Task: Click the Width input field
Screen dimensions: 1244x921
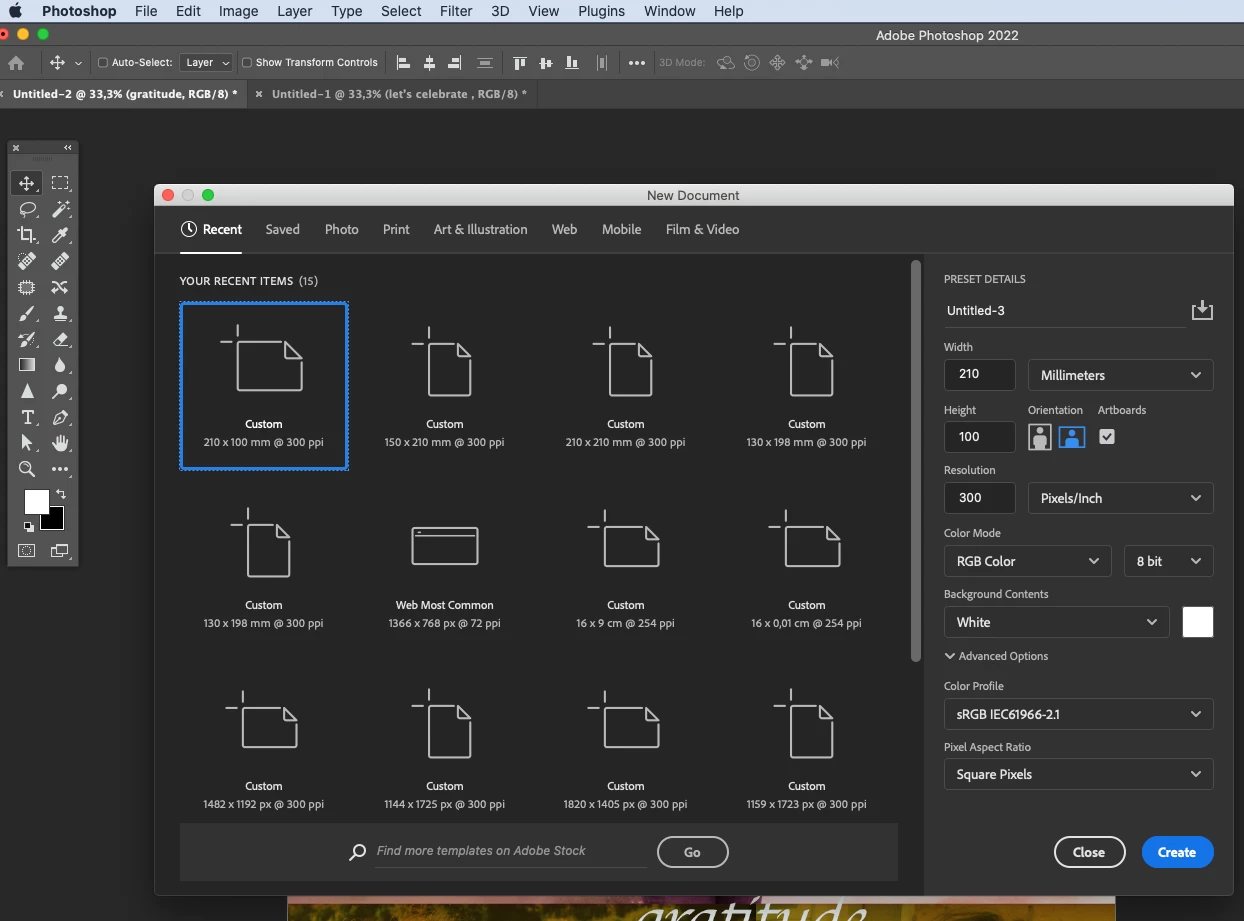Action: pyautogui.click(x=979, y=375)
